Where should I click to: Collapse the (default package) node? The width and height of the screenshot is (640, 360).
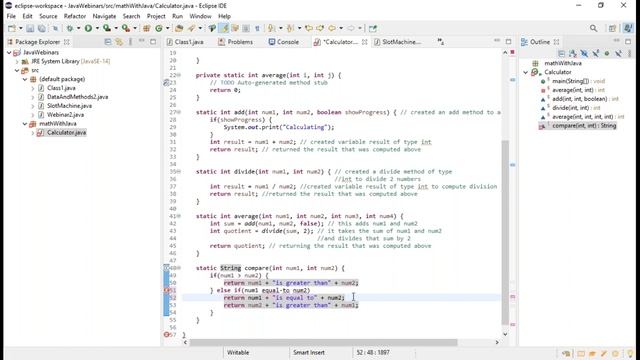(25, 79)
